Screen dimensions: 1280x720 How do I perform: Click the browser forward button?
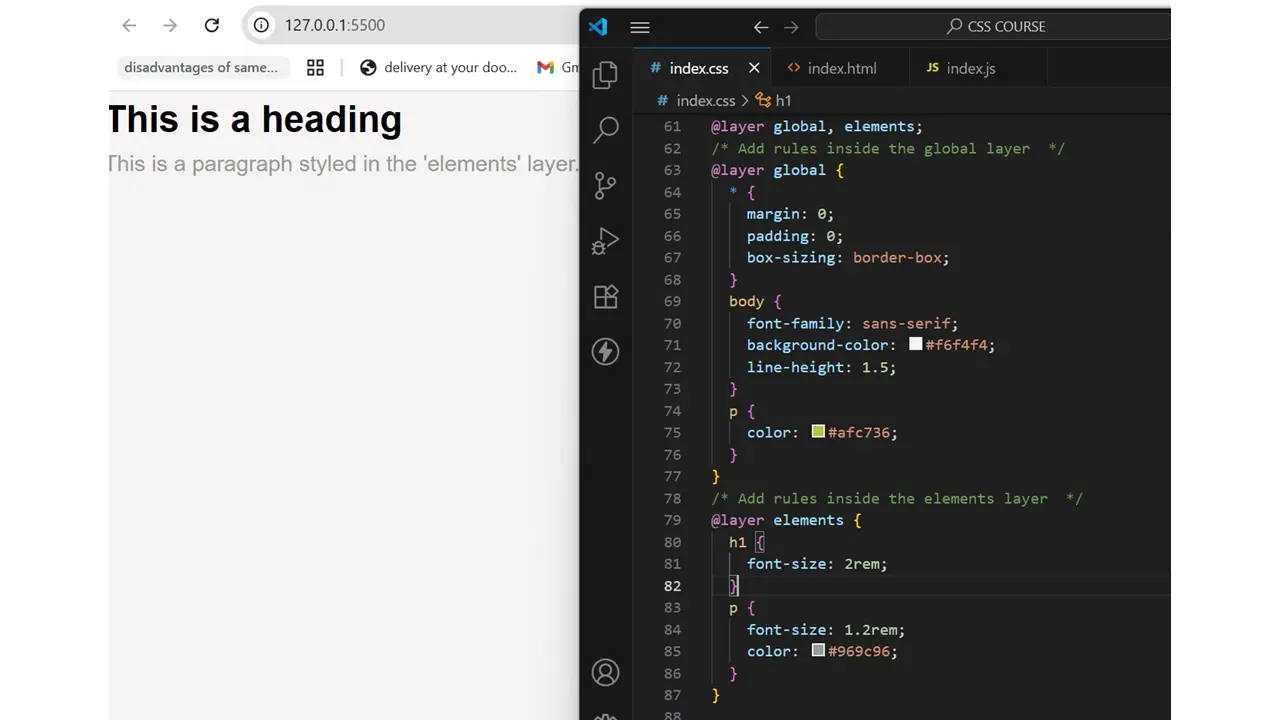[170, 25]
